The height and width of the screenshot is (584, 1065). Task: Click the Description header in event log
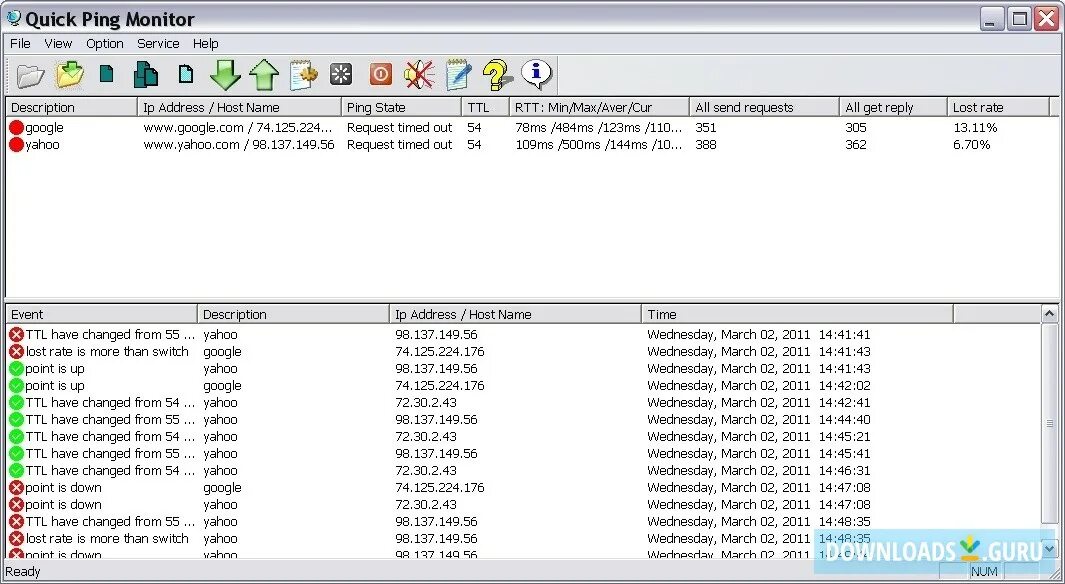pyautogui.click(x=293, y=314)
